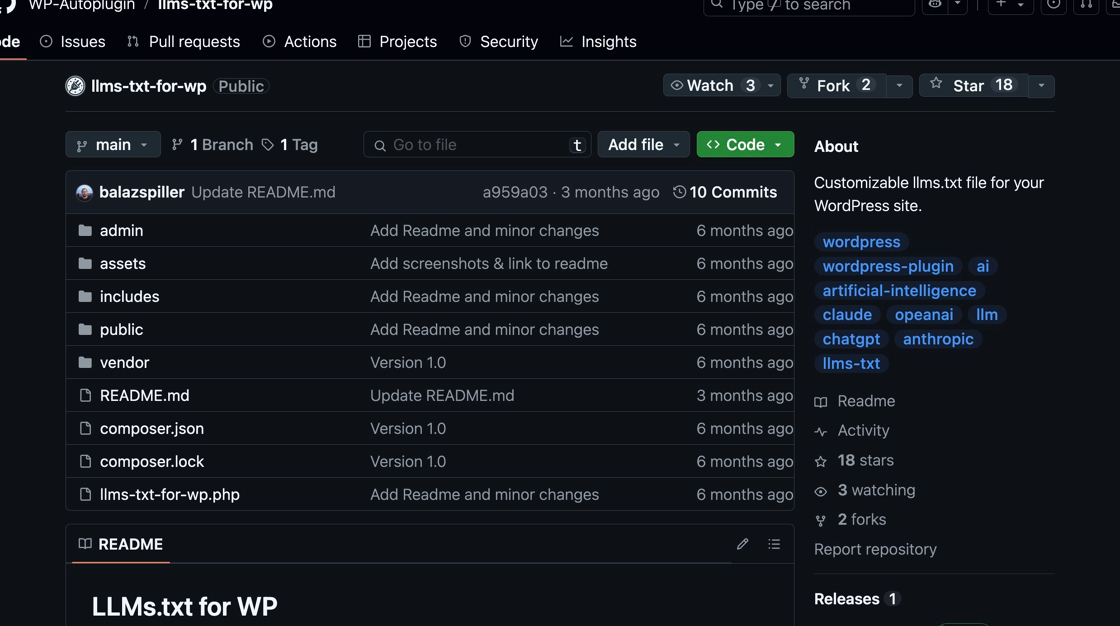1120x626 pixels.
Task: Open the assets folder
Action: point(123,264)
